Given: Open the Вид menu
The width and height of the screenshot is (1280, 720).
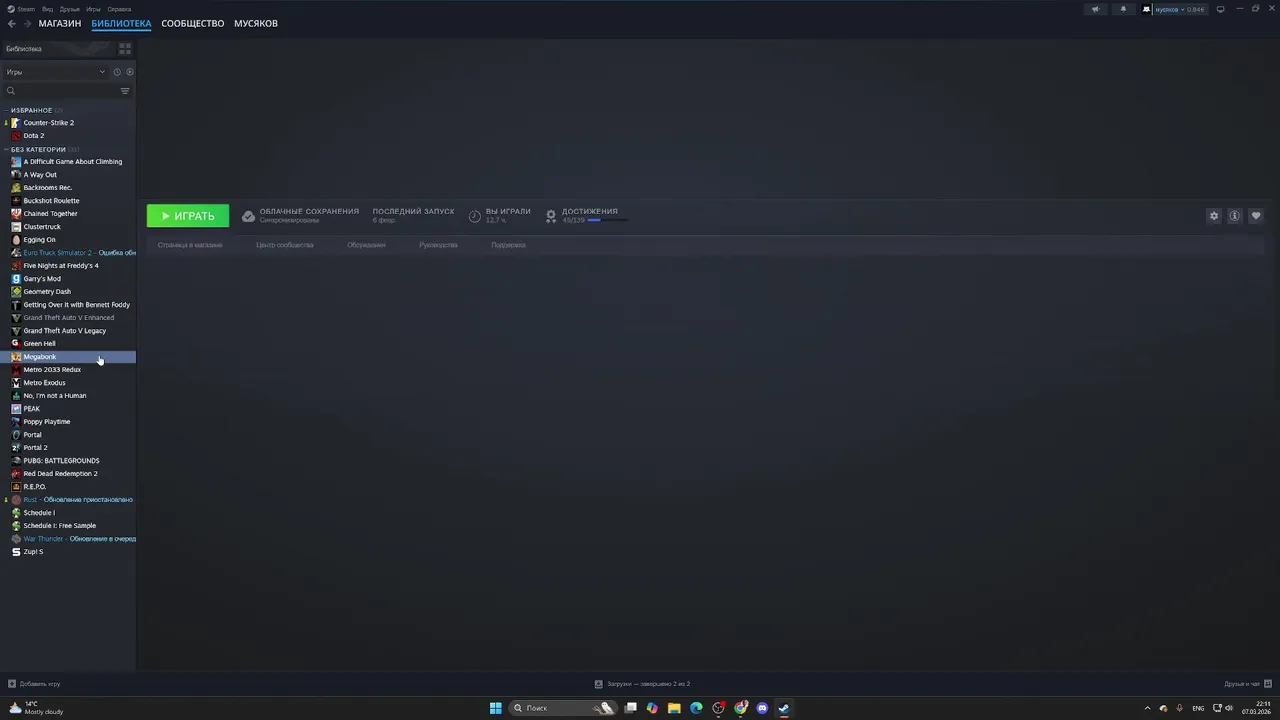Looking at the screenshot, I should point(47,9).
